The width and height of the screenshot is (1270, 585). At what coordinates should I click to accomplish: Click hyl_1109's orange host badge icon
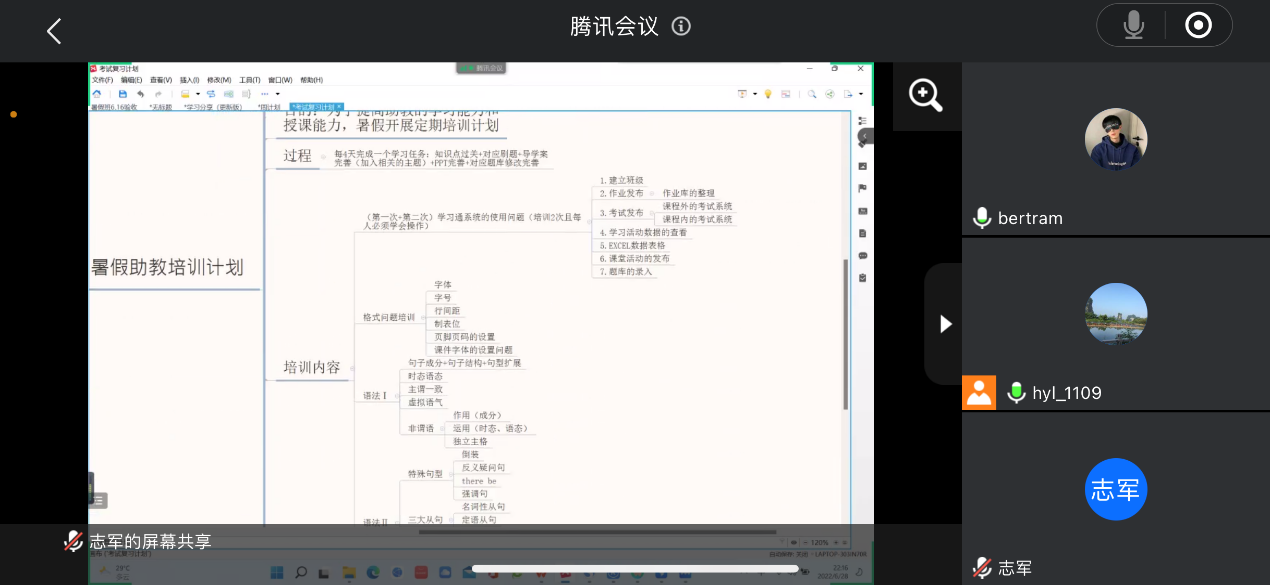point(979,393)
